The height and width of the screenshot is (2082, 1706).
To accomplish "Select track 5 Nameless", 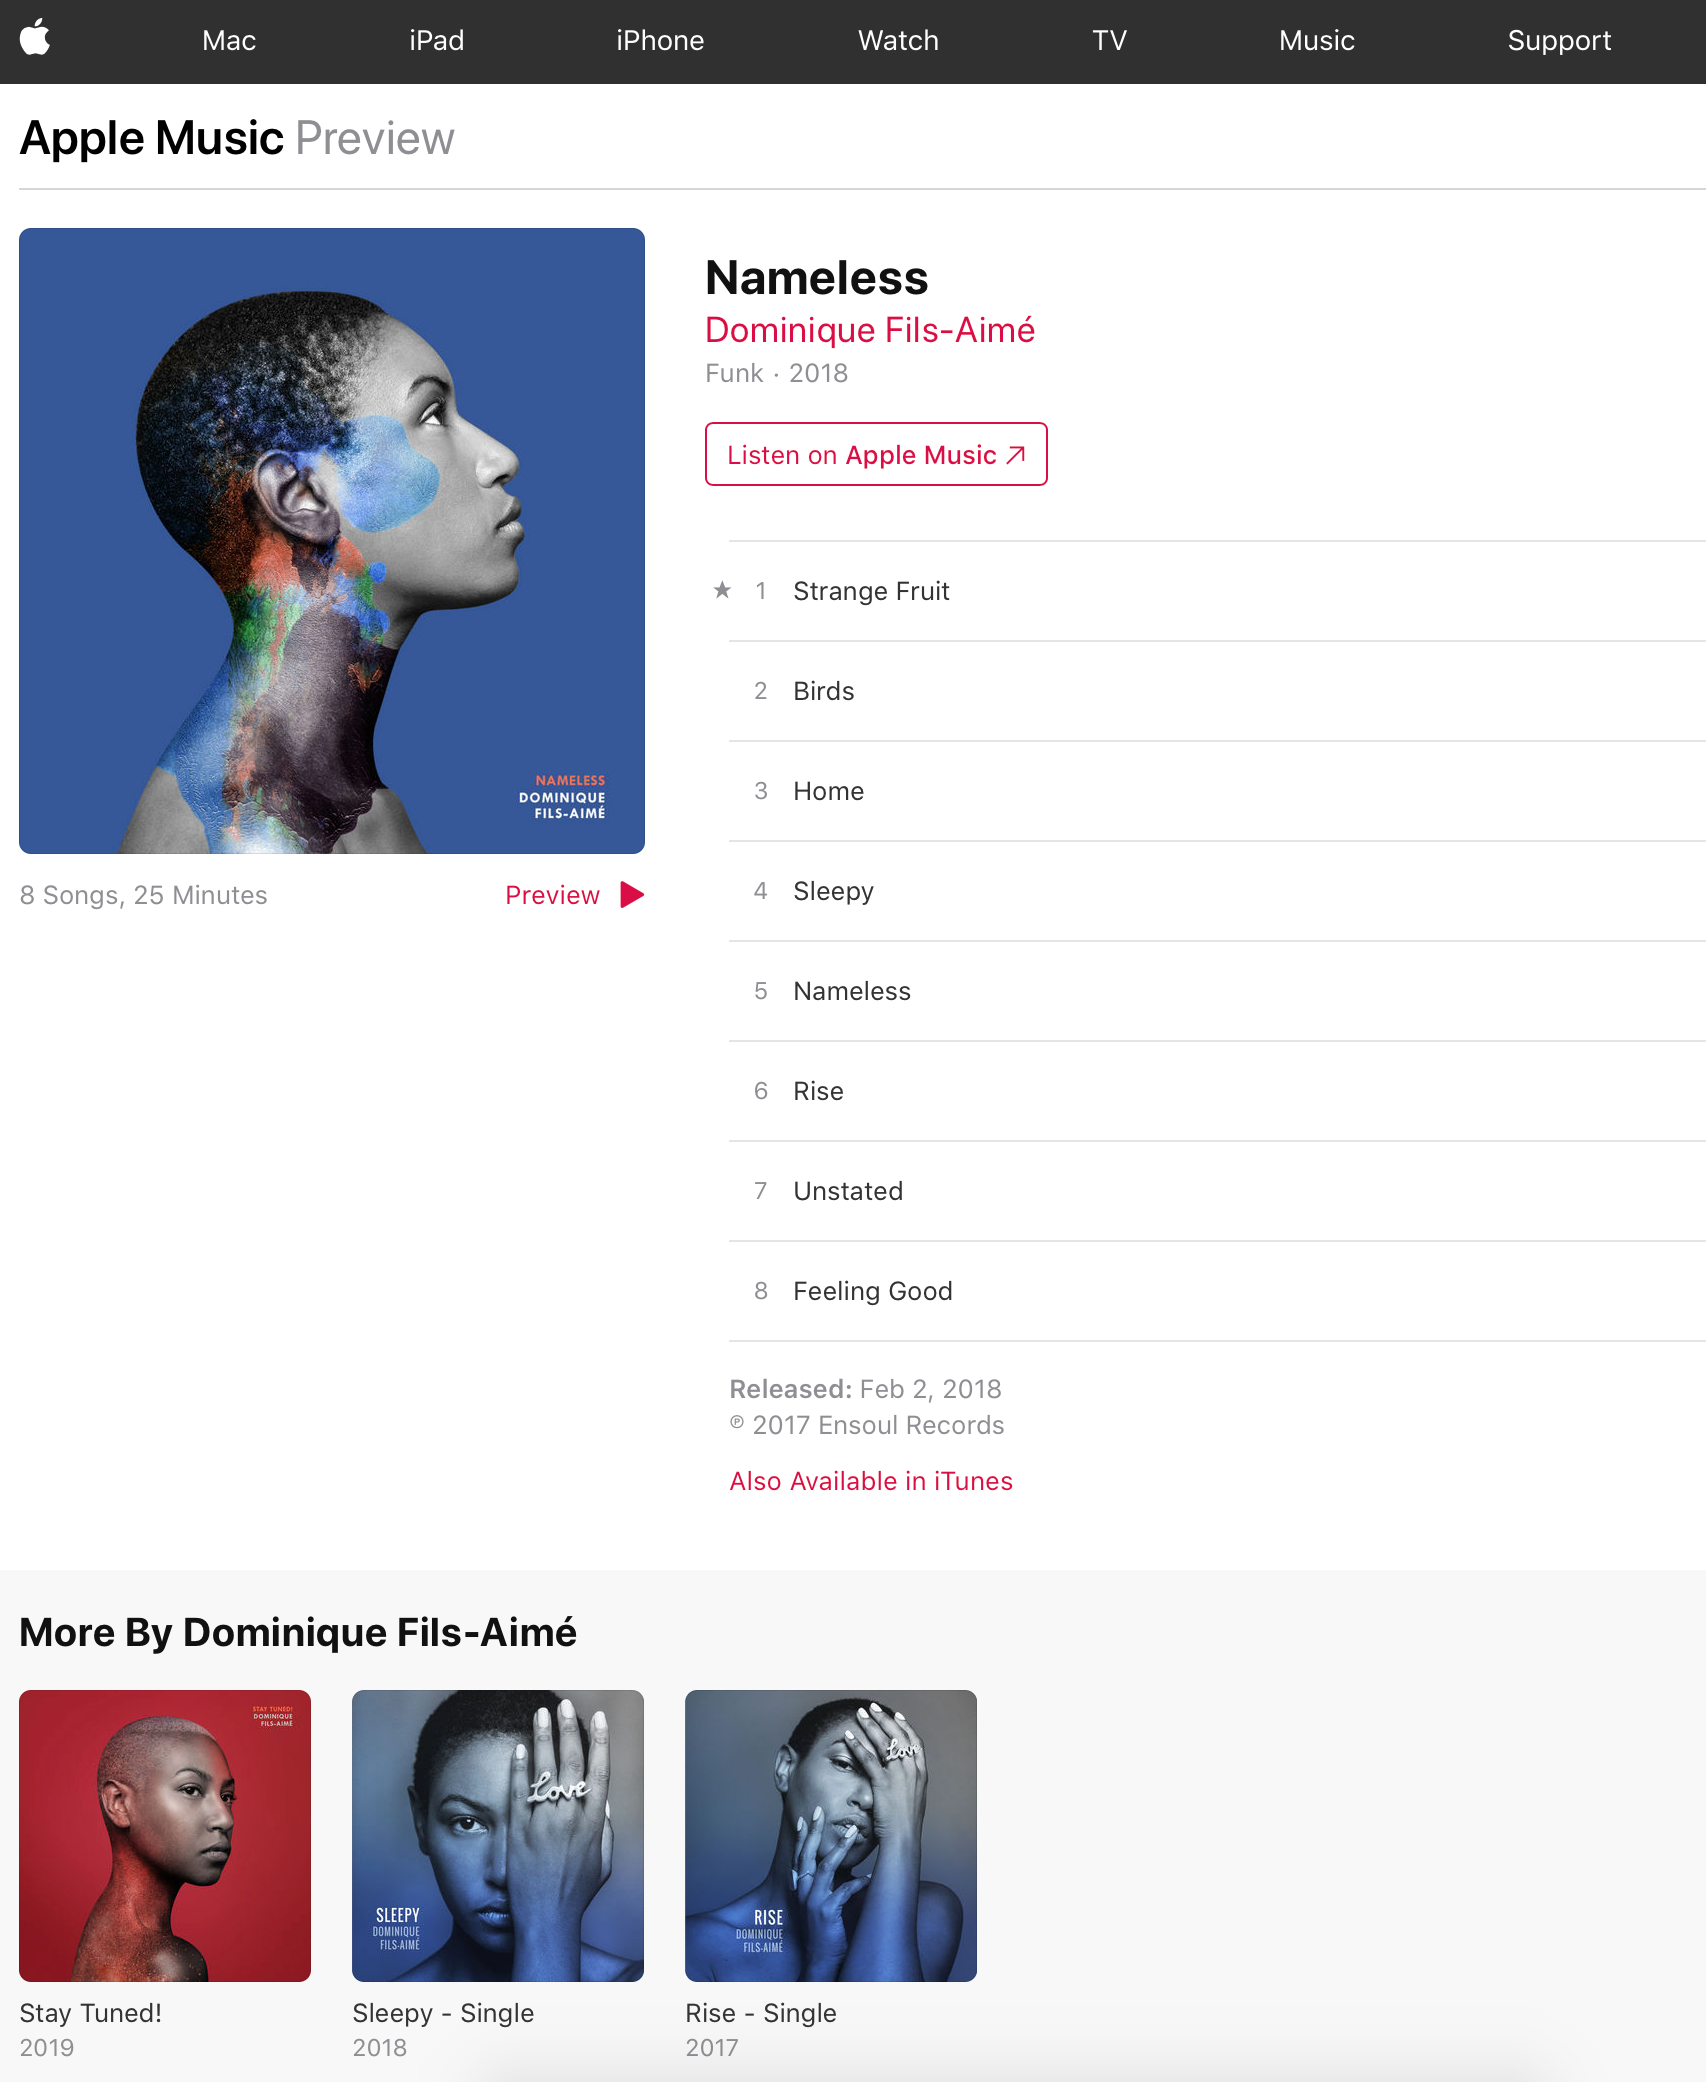I will tap(1217, 991).
